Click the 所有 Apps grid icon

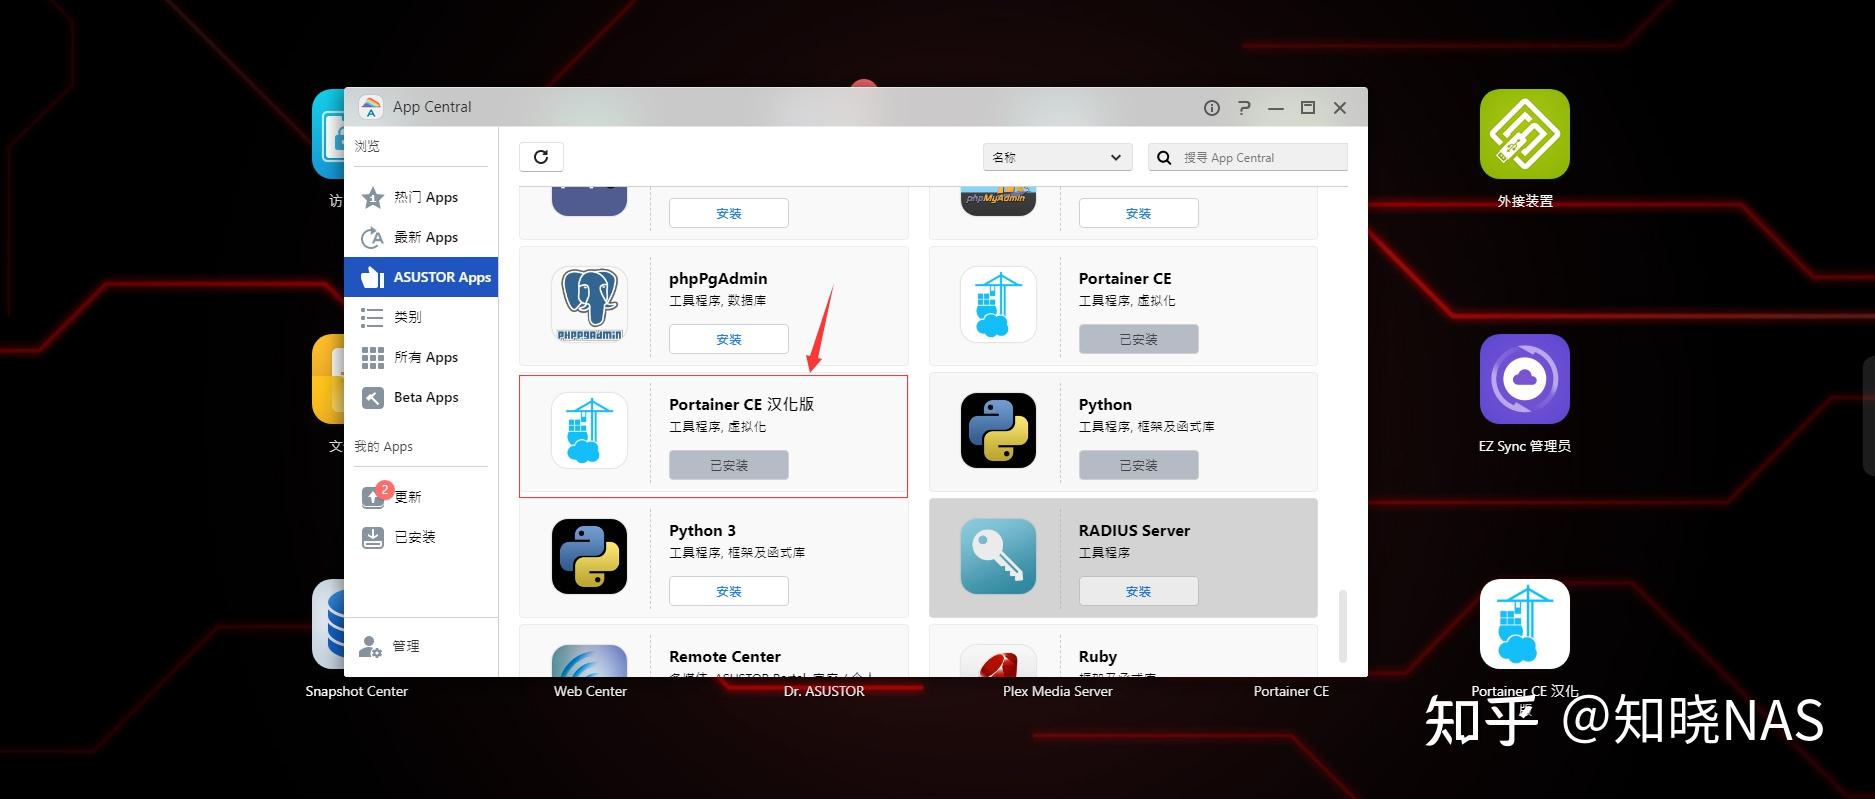tap(372, 357)
